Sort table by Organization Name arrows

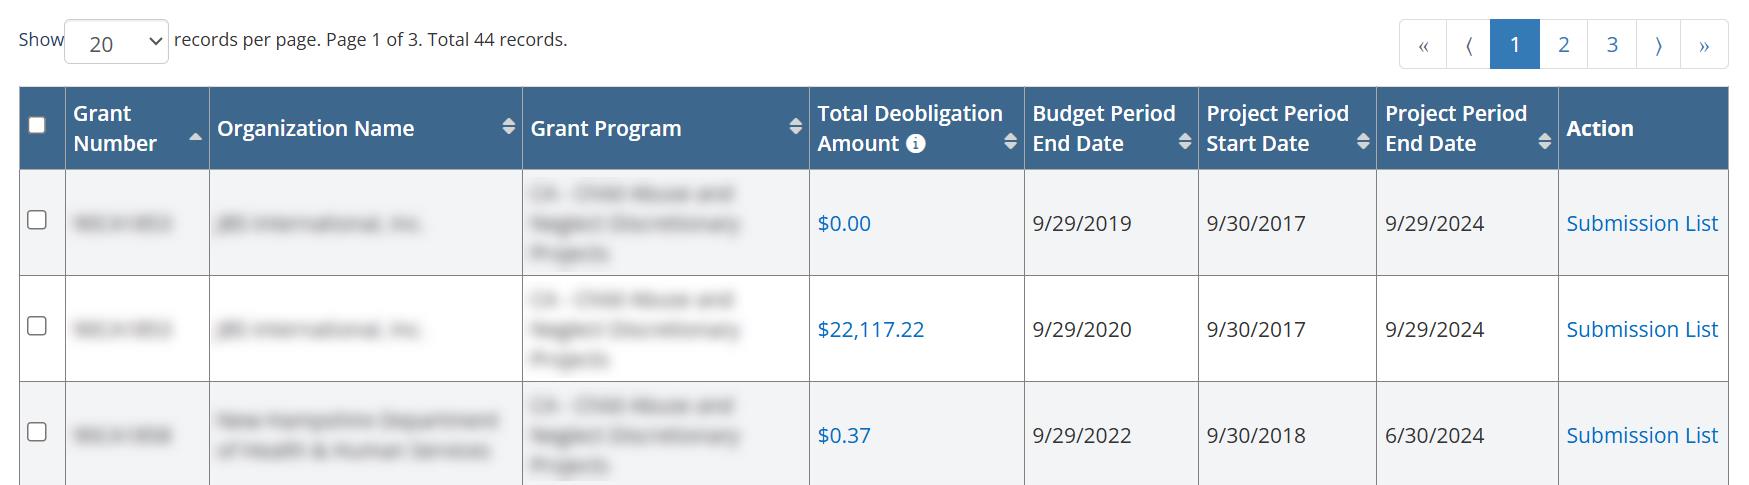tap(508, 126)
